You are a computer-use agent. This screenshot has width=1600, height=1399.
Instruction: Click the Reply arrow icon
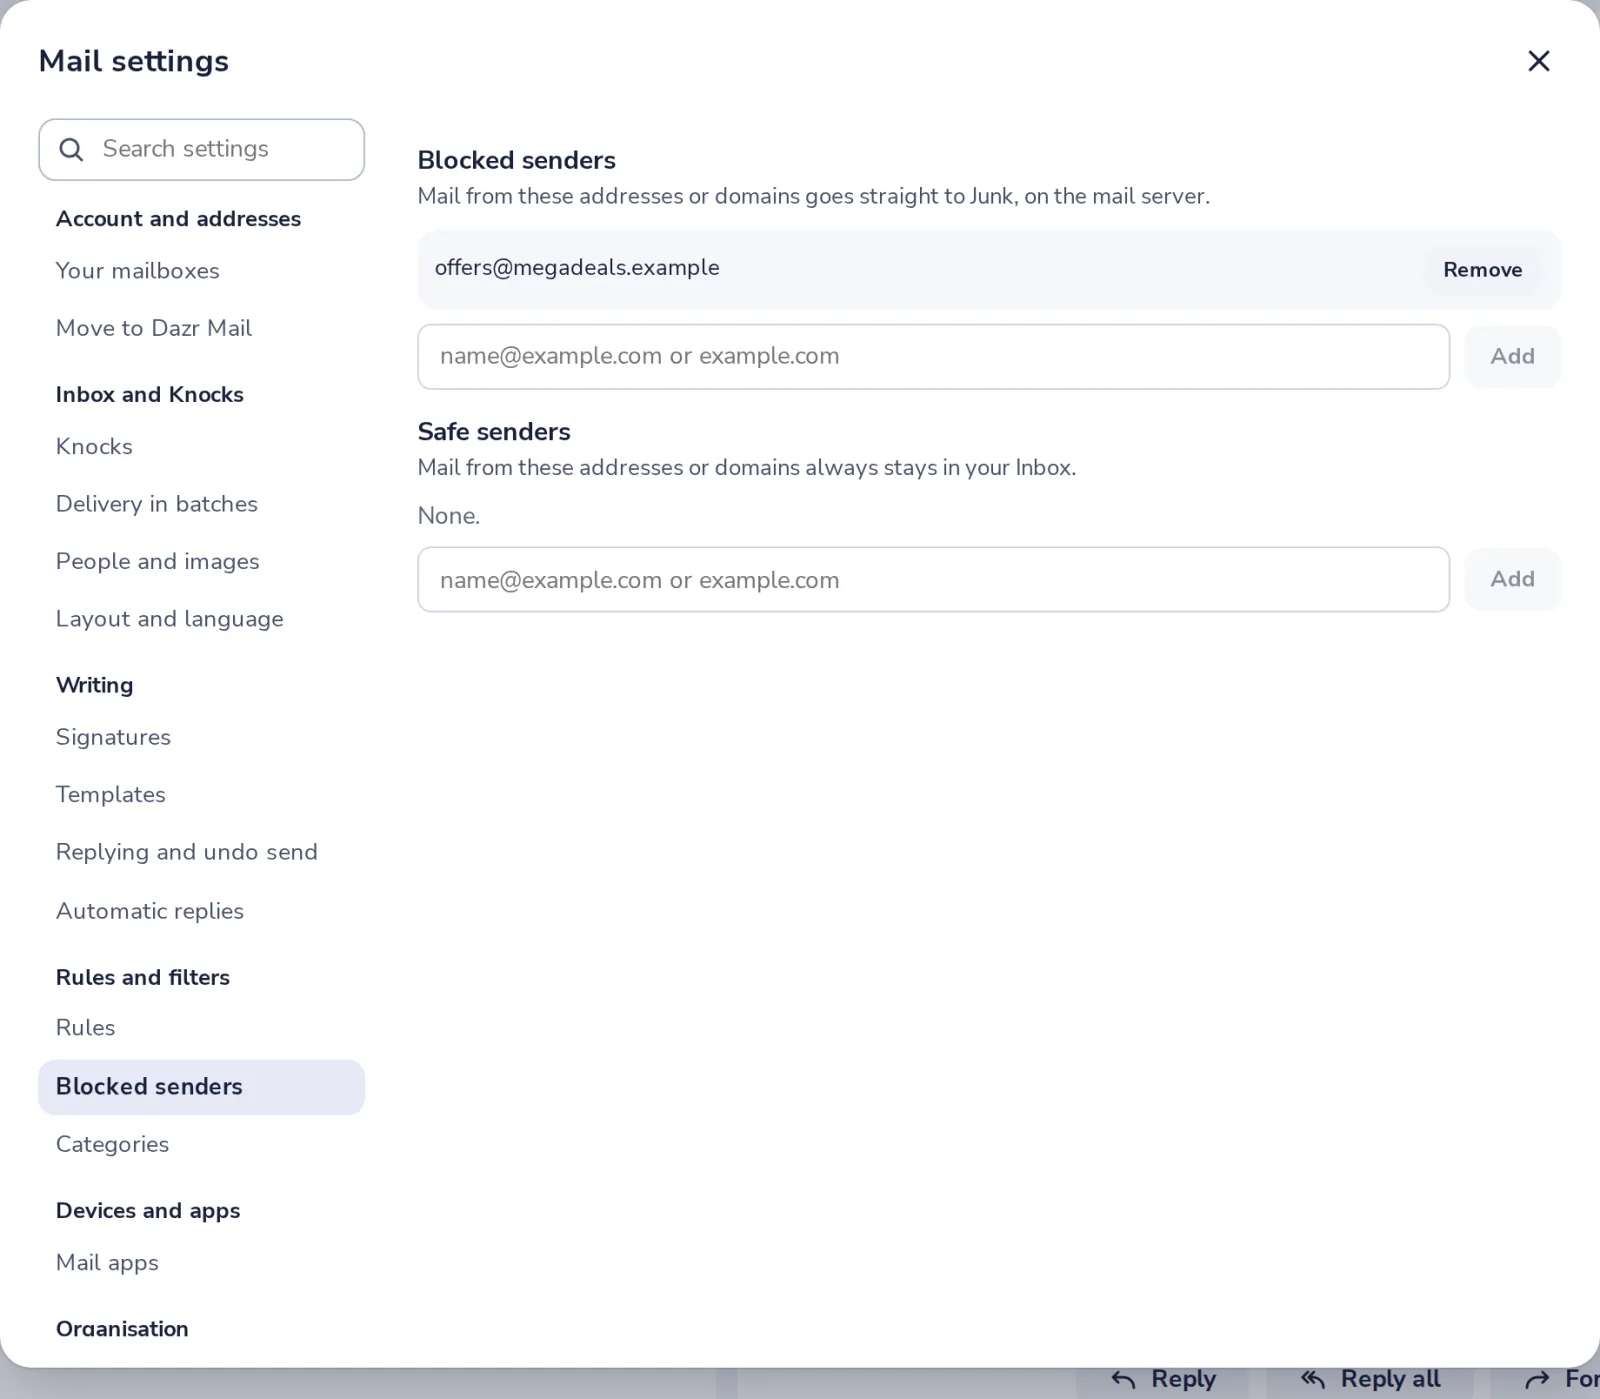click(1123, 1380)
